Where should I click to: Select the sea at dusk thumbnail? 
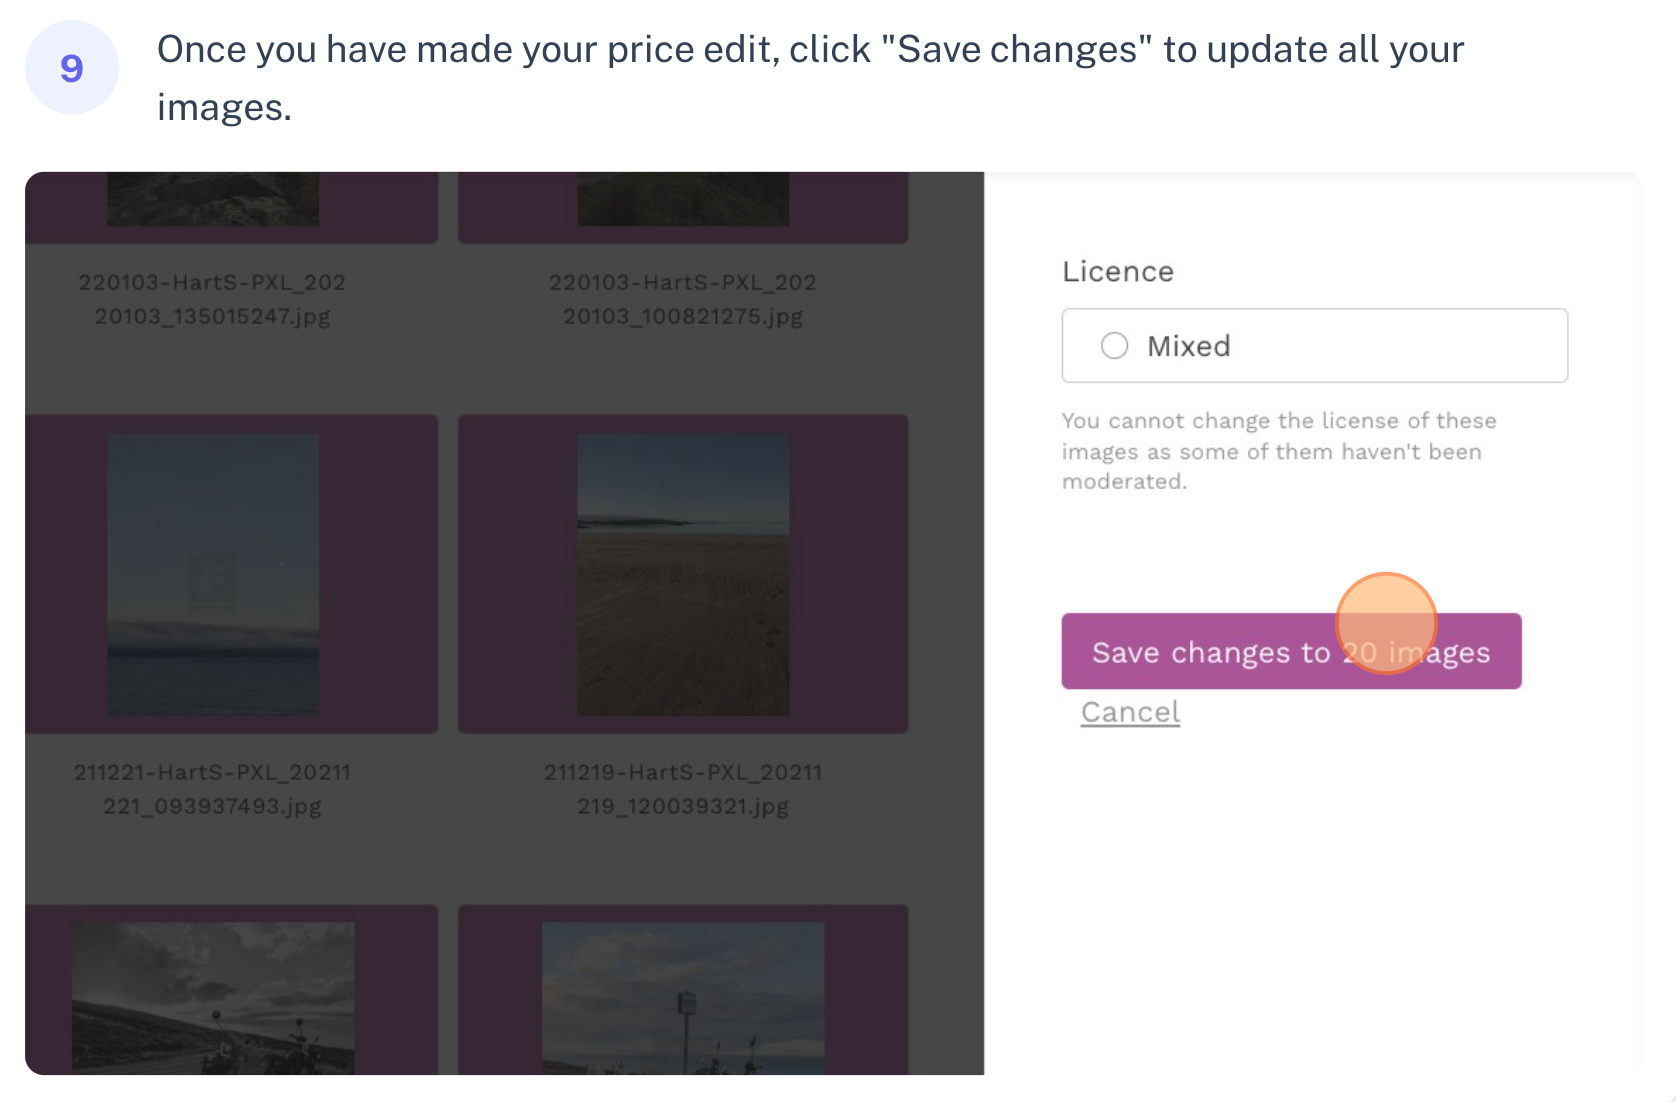[213, 574]
